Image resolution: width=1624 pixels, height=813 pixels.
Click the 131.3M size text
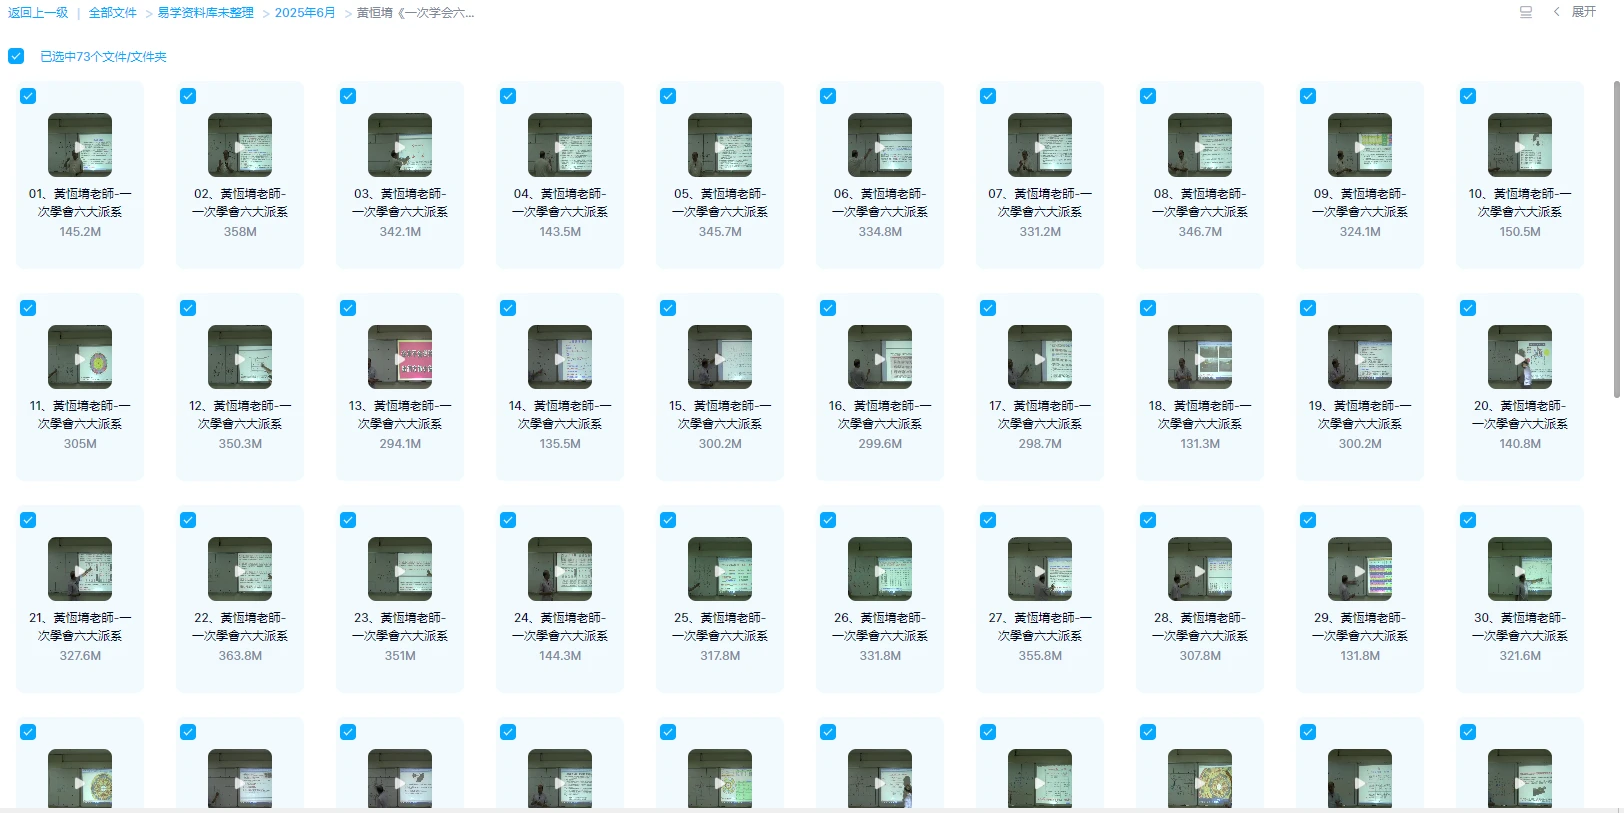(x=1200, y=444)
